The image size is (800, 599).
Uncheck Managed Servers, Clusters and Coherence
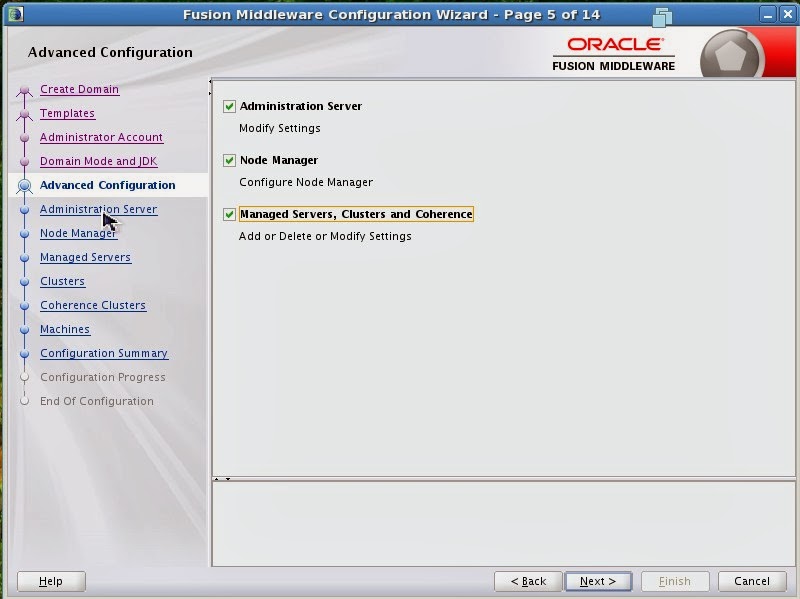pos(229,214)
